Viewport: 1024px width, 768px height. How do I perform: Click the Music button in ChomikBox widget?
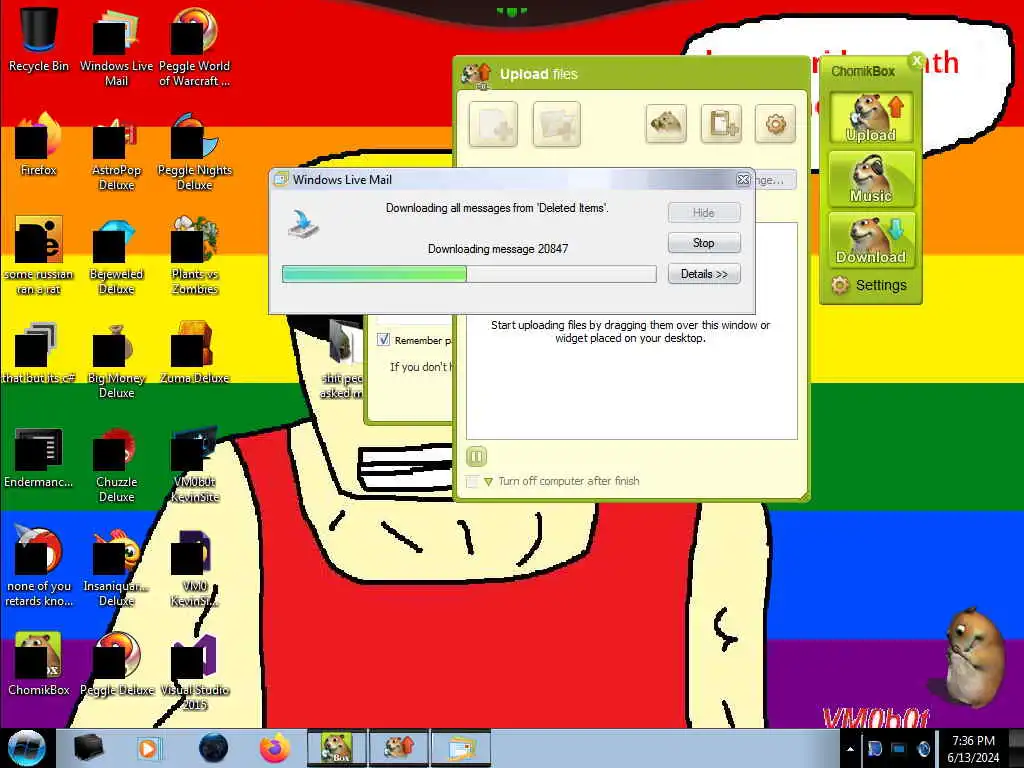point(871,178)
